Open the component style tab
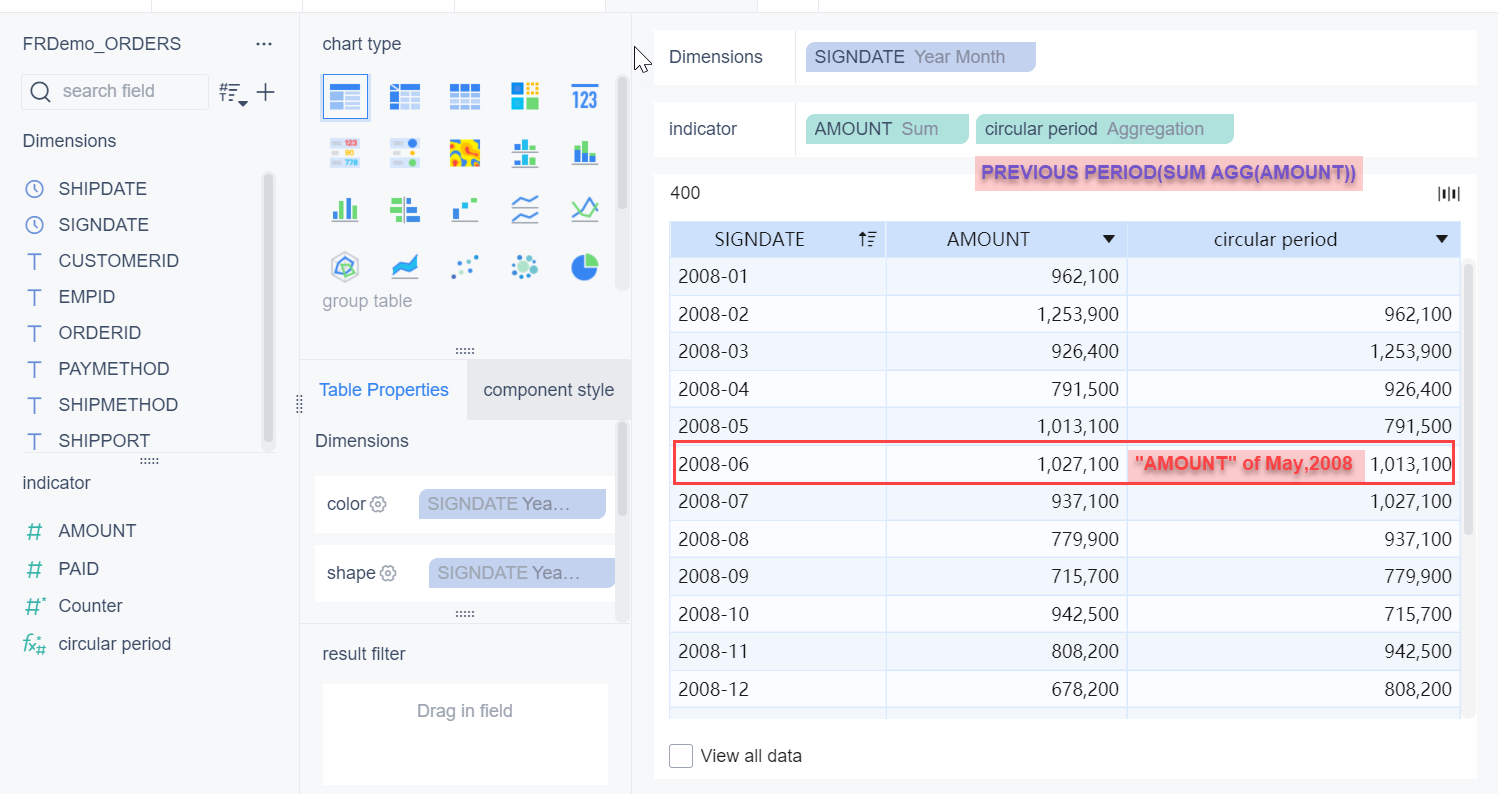1498x794 pixels. (x=549, y=390)
